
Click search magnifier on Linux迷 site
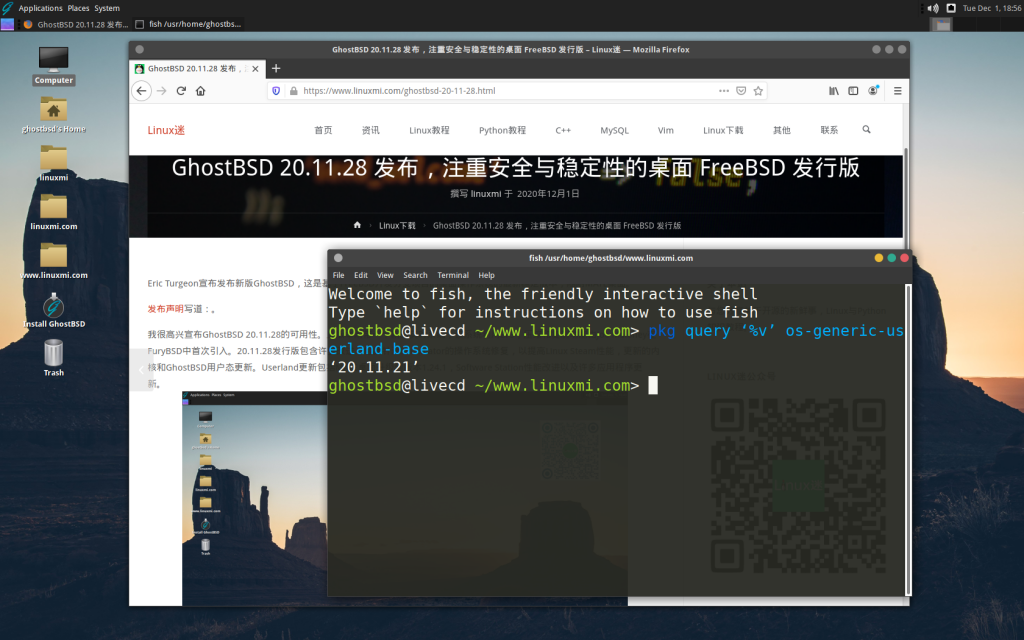click(x=867, y=129)
